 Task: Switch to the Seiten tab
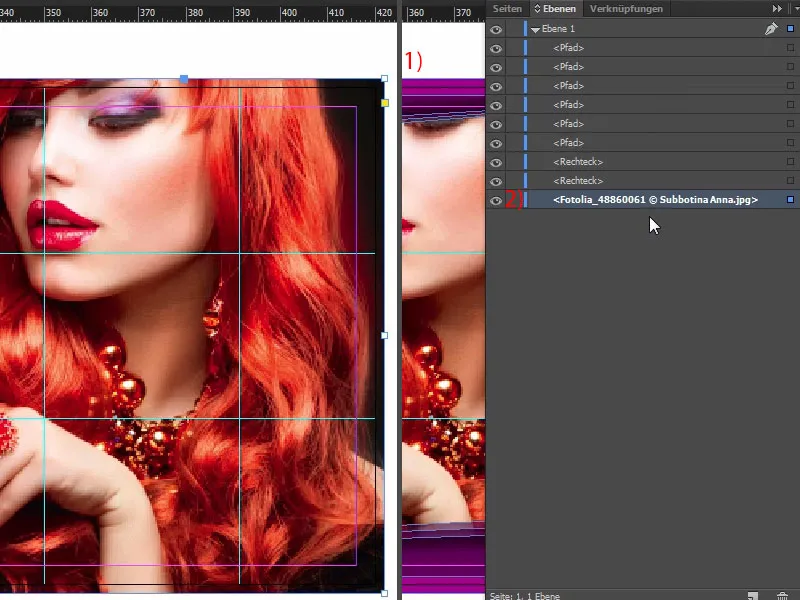[x=507, y=9]
